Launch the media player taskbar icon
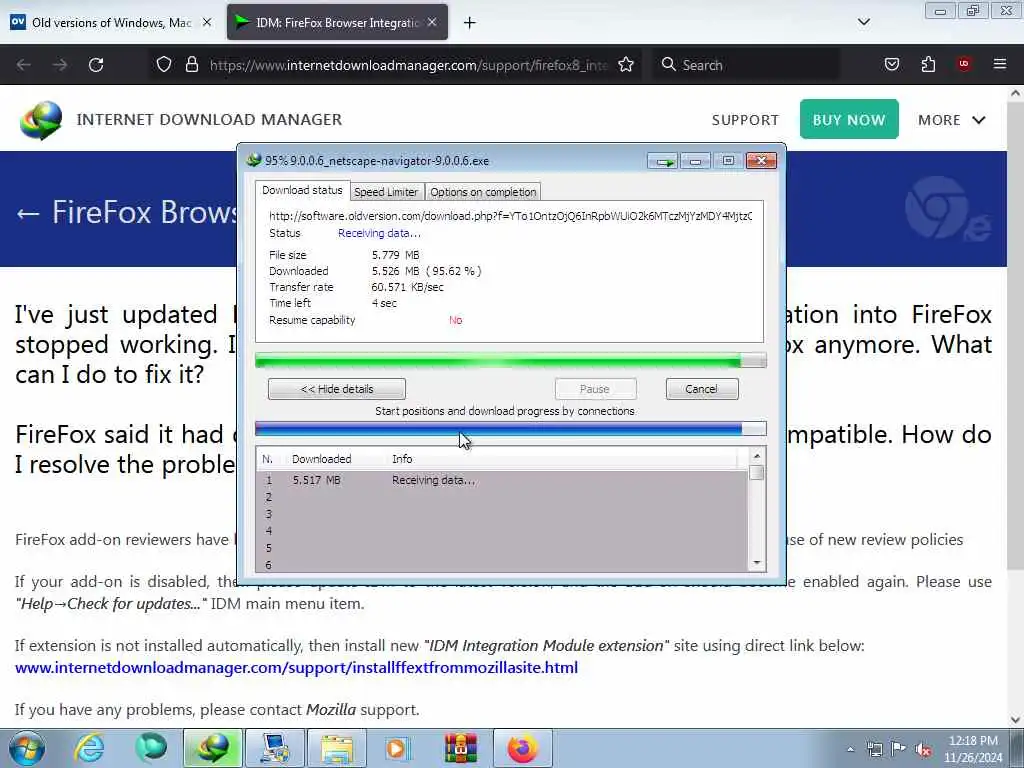Image resolution: width=1024 pixels, height=768 pixels. (x=396, y=748)
